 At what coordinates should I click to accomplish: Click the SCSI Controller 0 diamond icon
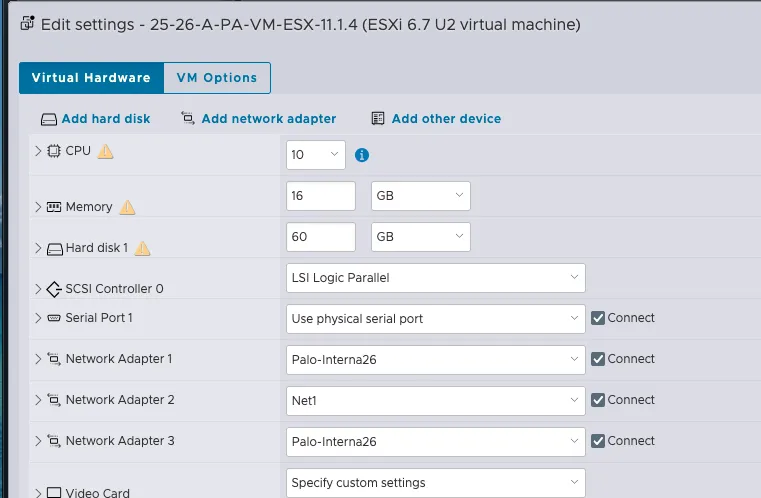pyautogui.click(x=54, y=289)
